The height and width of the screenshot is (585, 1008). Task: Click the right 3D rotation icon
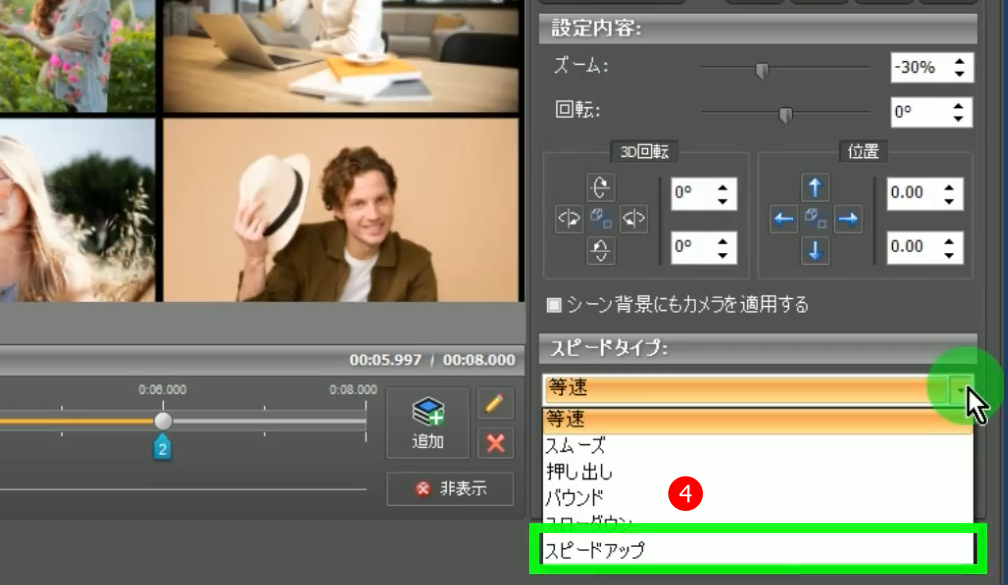(634, 219)
